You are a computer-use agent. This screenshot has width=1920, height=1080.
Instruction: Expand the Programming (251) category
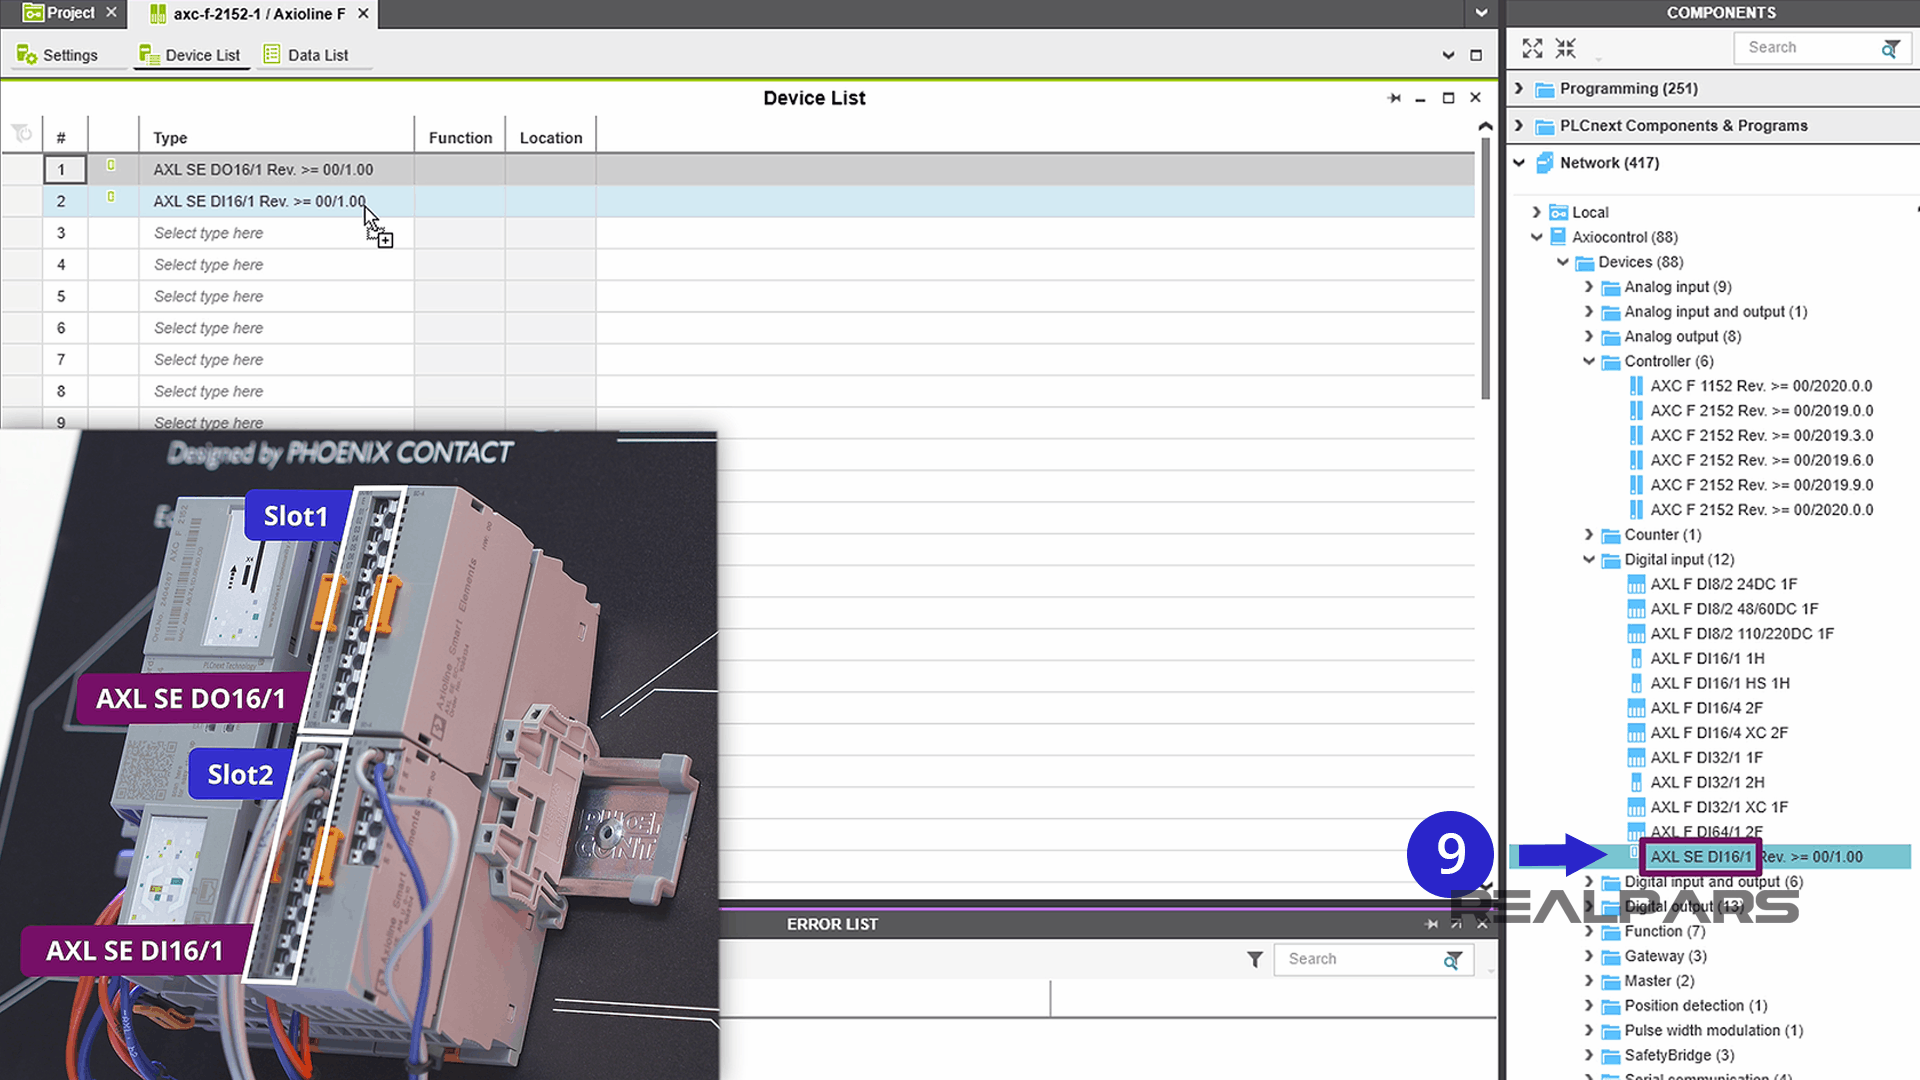(x=1519, y=88)
